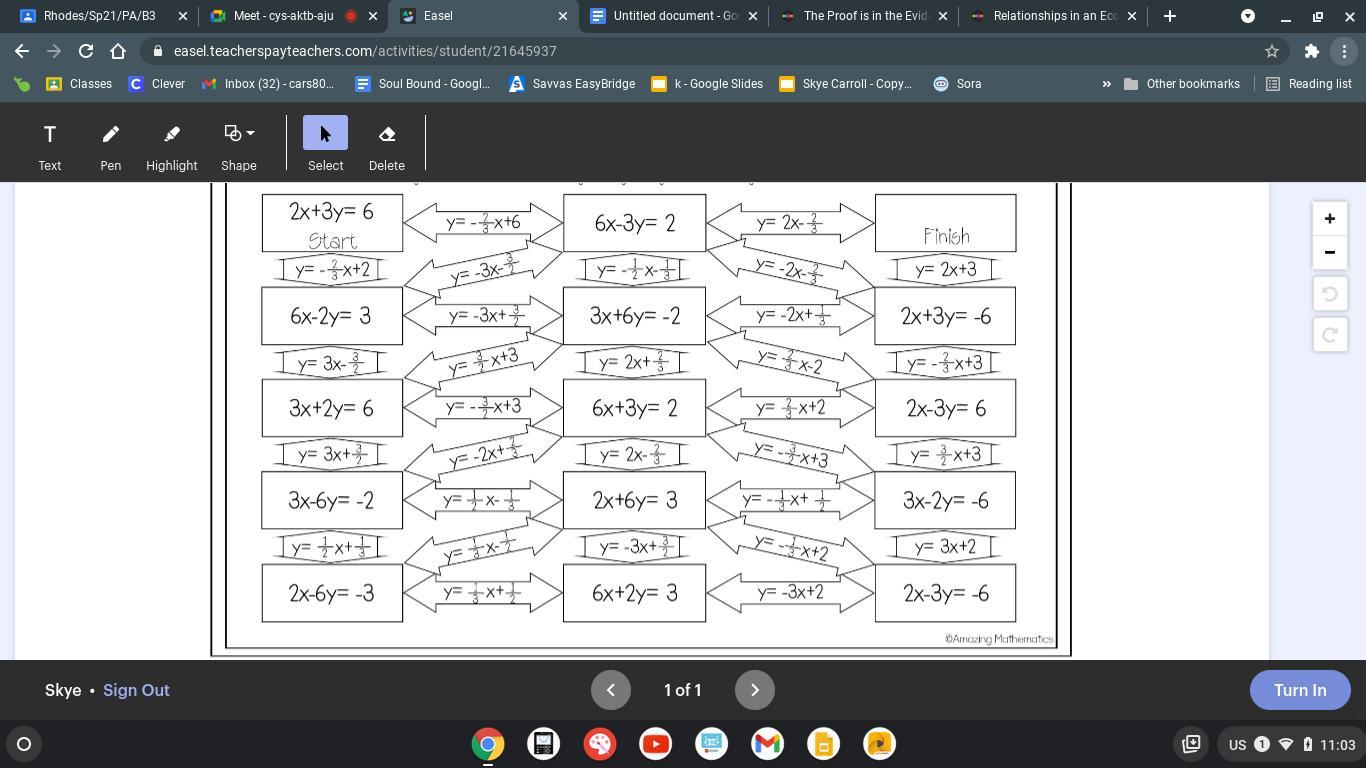Bookmark this page with the star
The width and height of the screenshot is (1366, 768).
click(x=1272, y=51)
